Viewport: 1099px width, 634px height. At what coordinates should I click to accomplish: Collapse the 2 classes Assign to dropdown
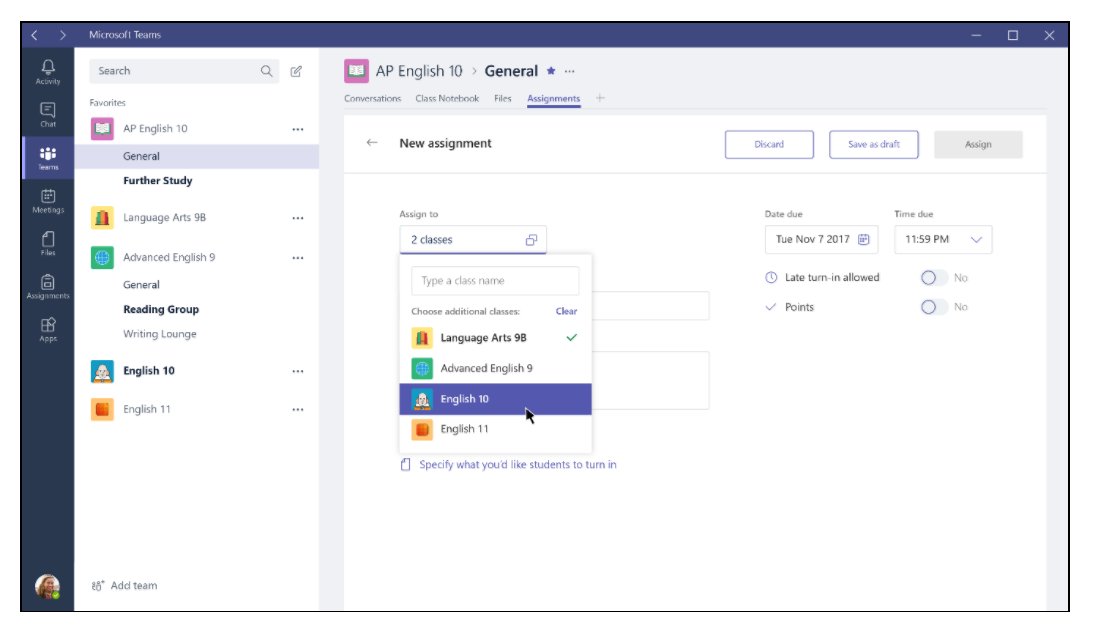(473, 240)
